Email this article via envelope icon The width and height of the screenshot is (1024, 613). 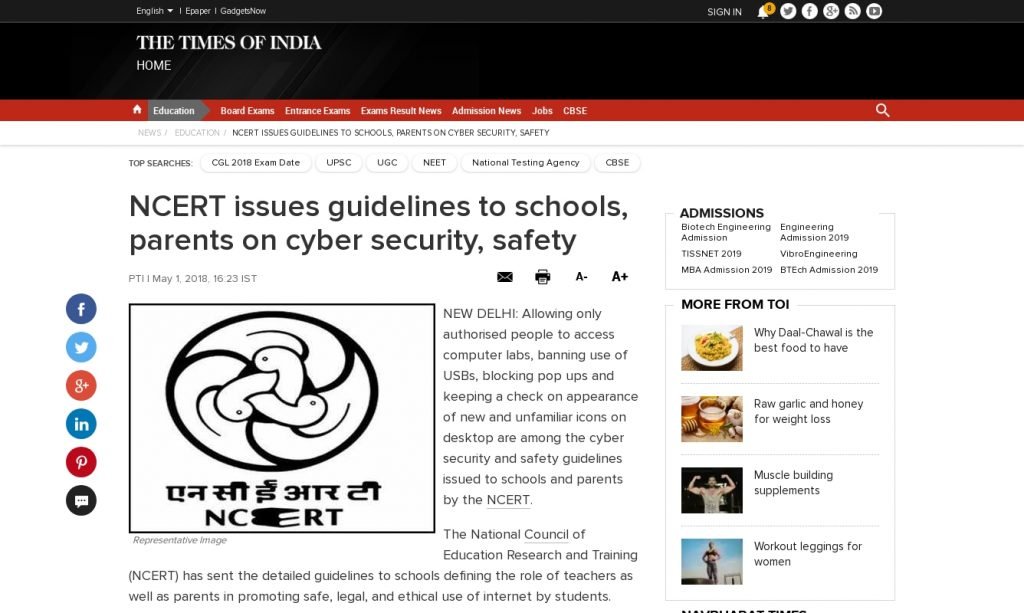[505, 277]
